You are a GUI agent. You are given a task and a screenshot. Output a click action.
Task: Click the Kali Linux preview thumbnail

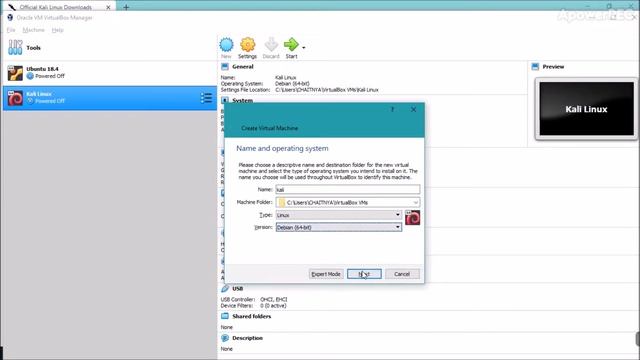point(587,109)
